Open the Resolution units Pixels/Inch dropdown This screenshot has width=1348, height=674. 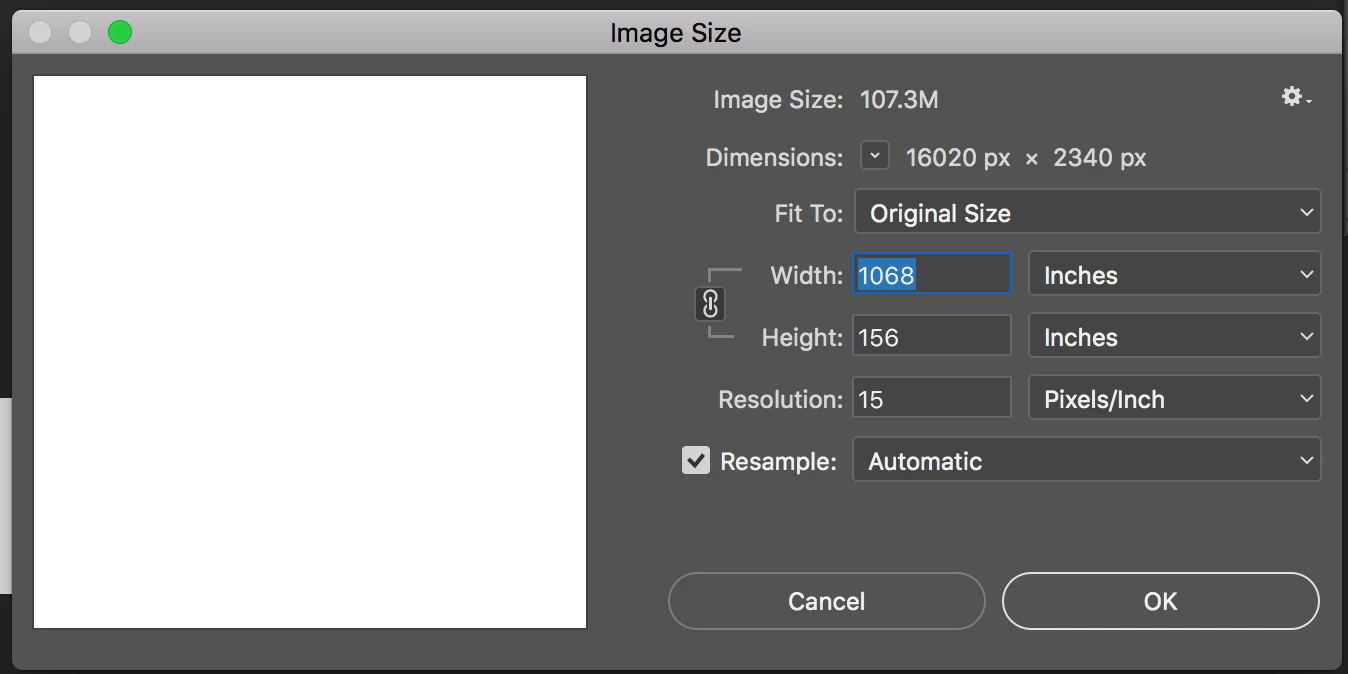[x=1174, y=398]
